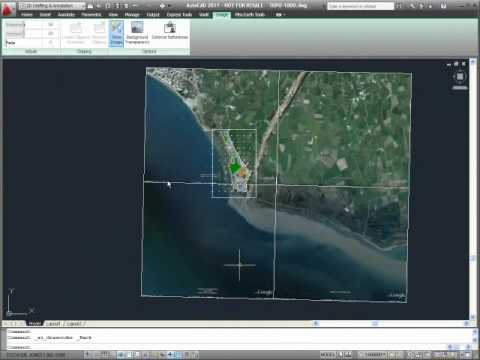Viewport: 480px width, 360px height.
Task: Click the Show Image ribbon button
Action: [116, 33]
